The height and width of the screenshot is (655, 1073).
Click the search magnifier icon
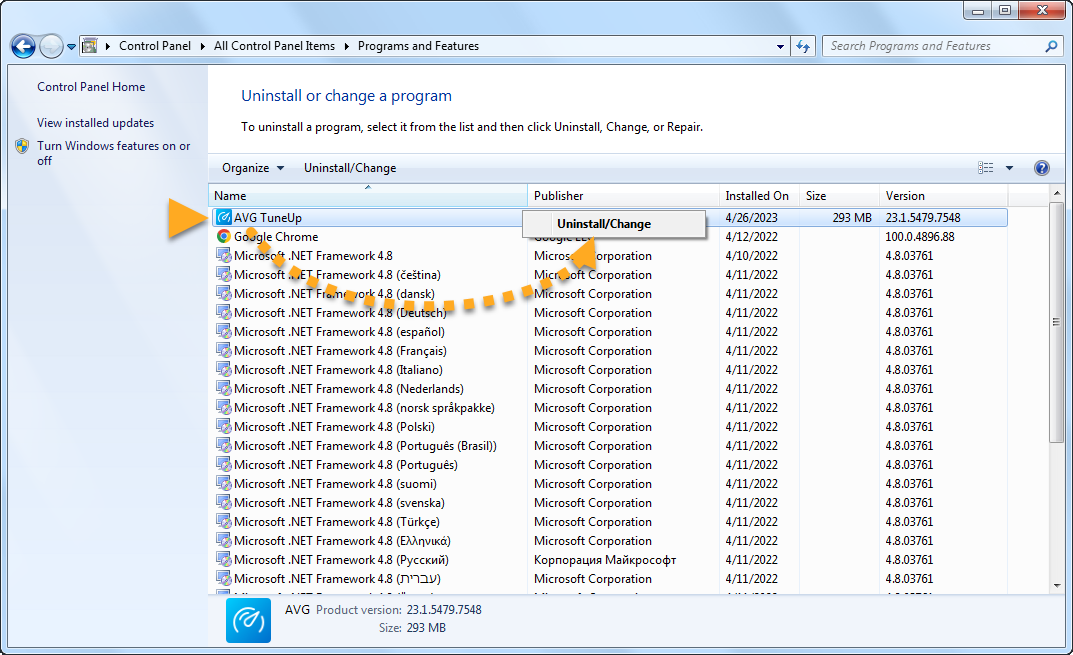point(1051,46)
